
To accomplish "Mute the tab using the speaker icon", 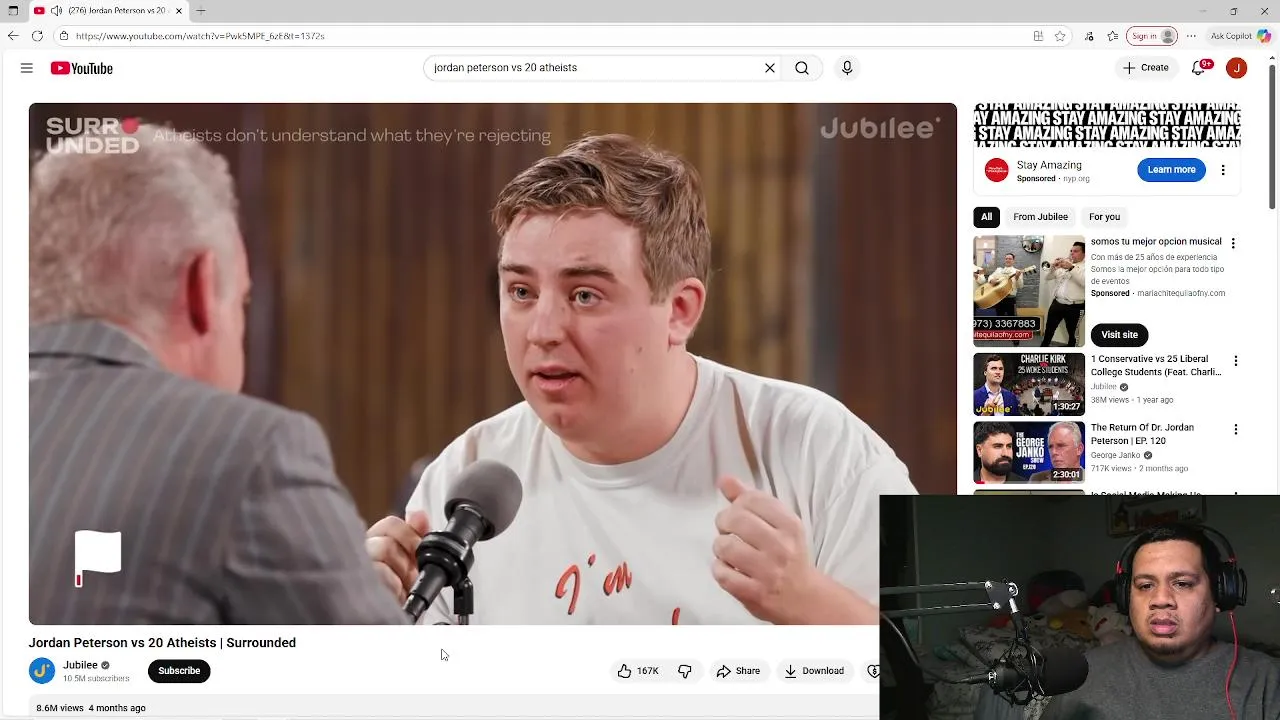I will point(56,11).
